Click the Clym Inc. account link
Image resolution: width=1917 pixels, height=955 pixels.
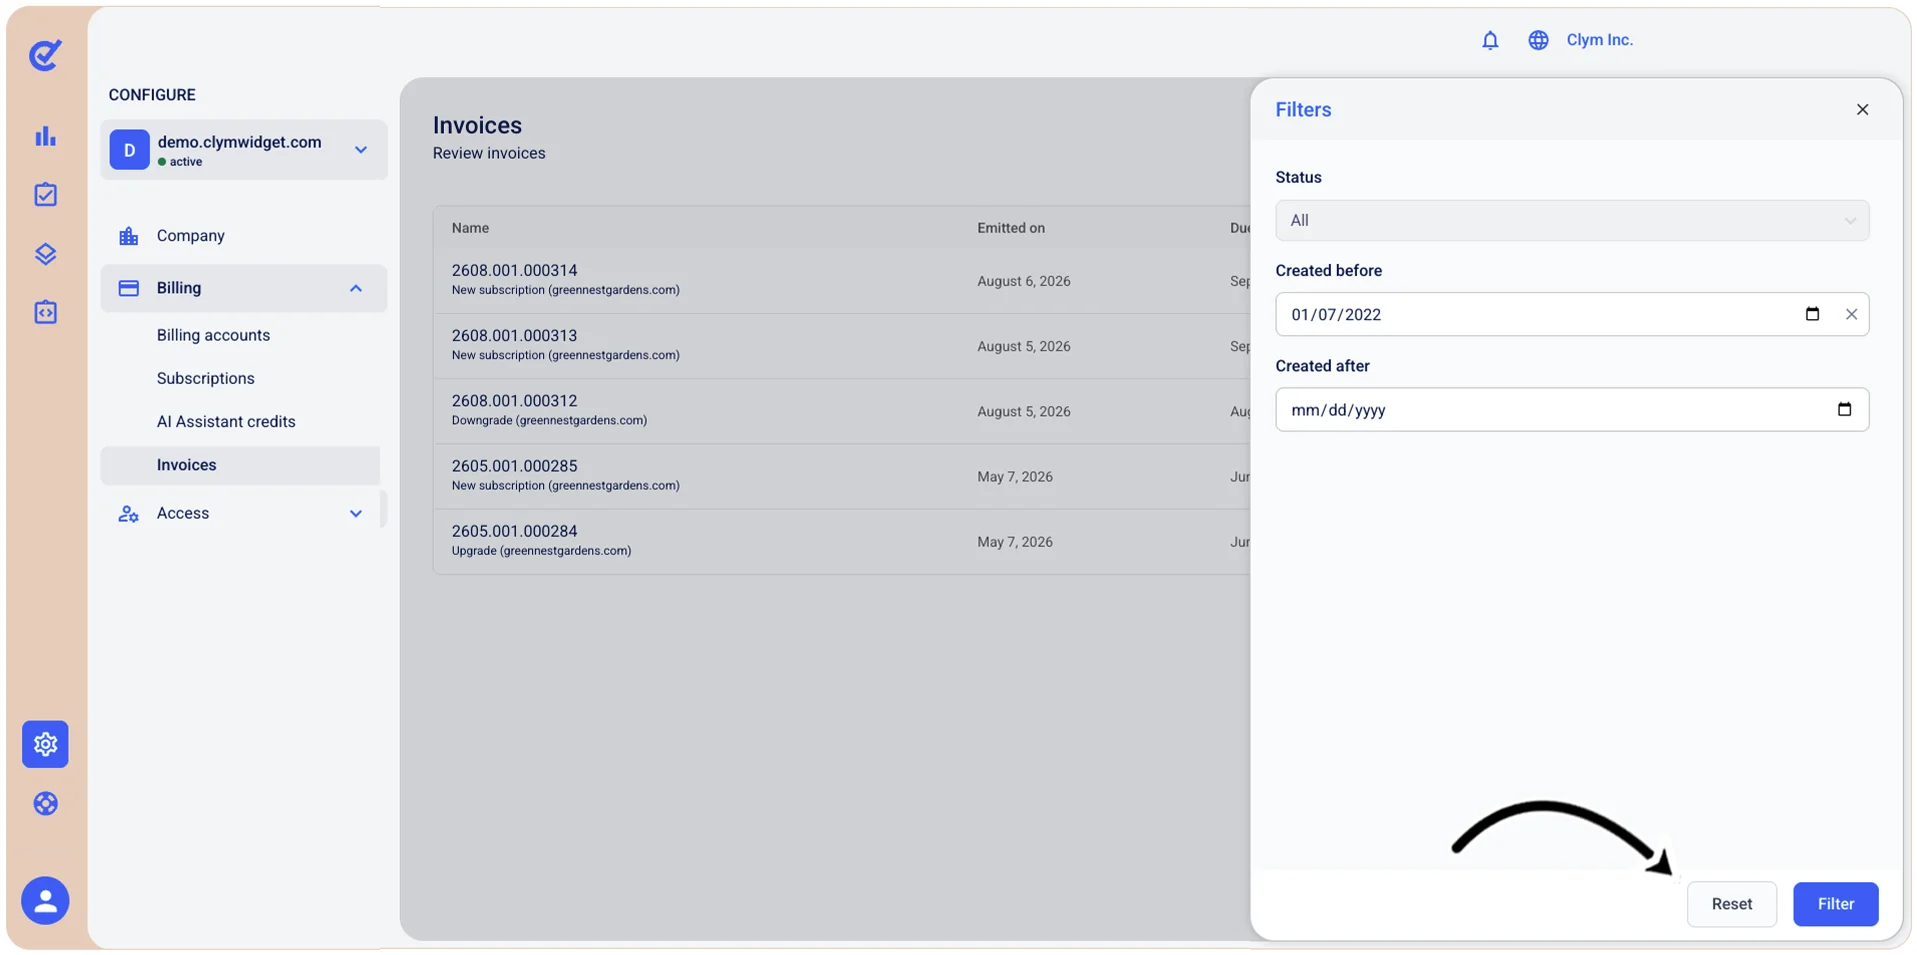pyautogui.click(x=1599, y=40)
